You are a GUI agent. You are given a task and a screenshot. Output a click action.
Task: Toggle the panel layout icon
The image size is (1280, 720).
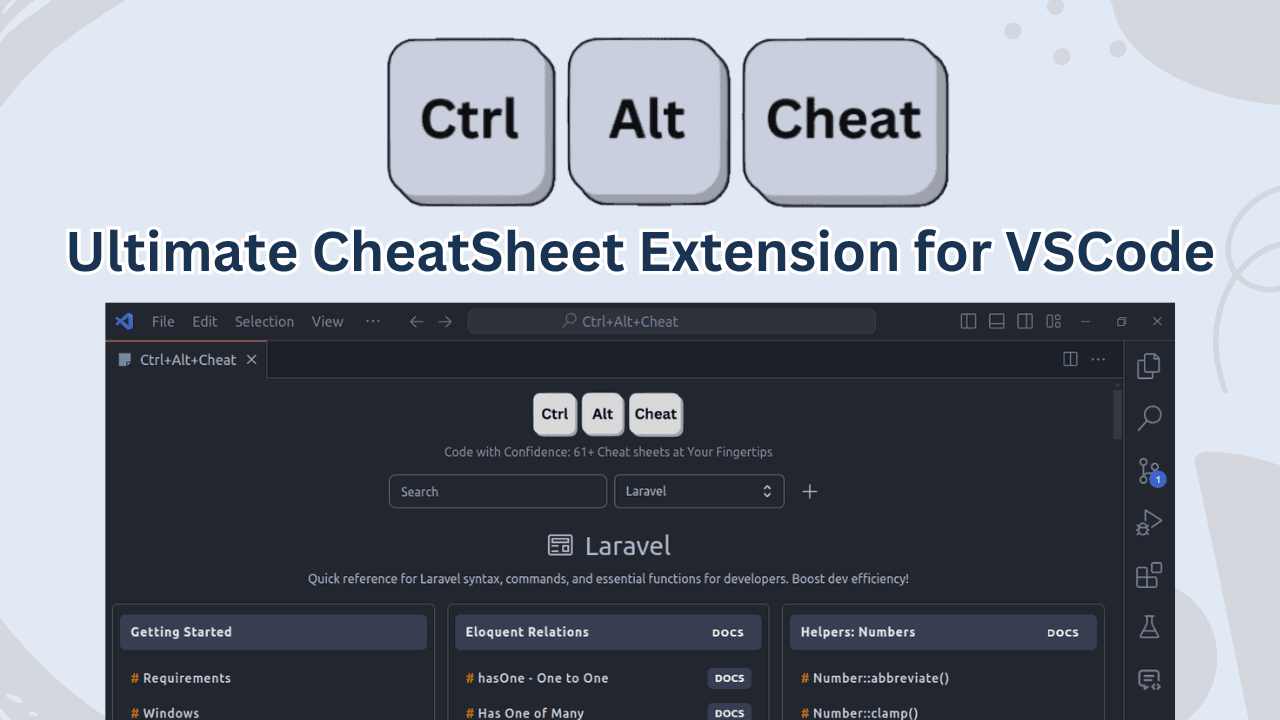(x=996, y=321)
